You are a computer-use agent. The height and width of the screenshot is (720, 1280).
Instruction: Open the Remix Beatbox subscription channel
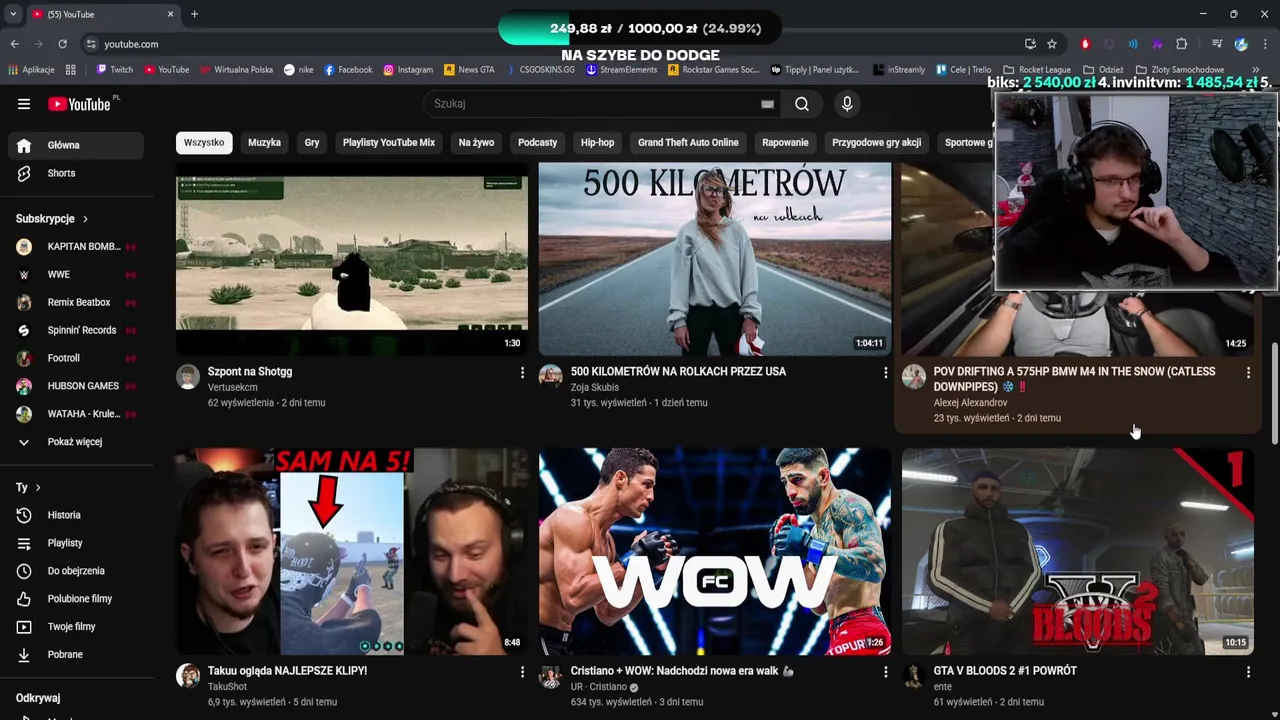pos(76,302)
